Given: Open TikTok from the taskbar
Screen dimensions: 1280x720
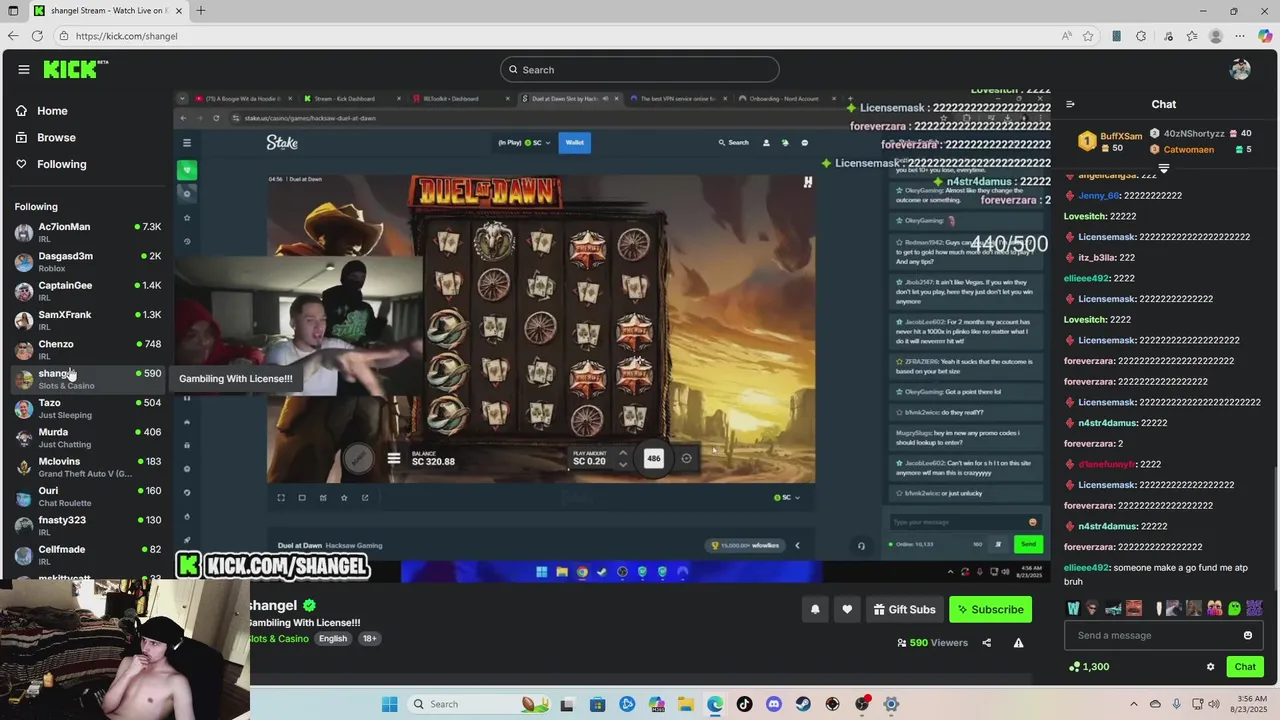Looking at the screenshot, I should click(744, 704).
